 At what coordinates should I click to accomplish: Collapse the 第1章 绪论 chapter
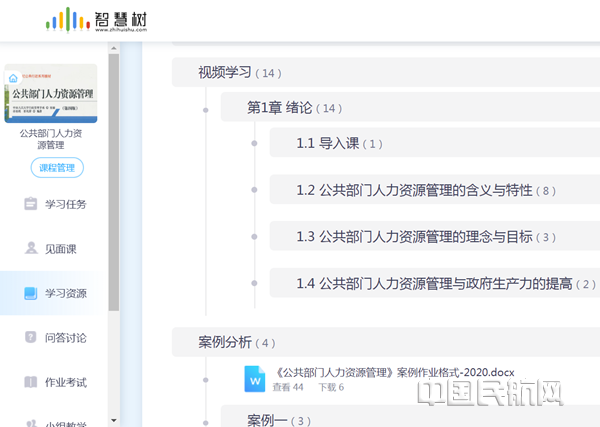[410, 108]
